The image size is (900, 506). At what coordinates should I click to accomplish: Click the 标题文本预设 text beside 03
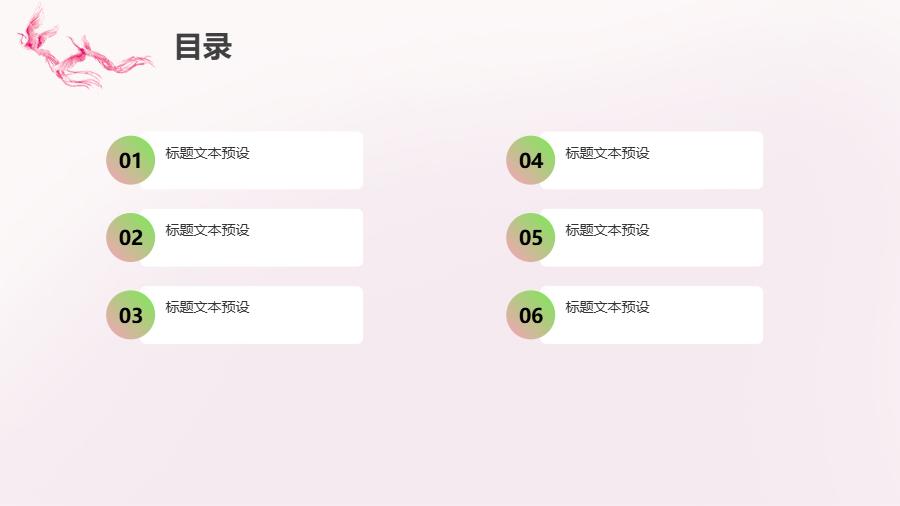tap(207, 307)
